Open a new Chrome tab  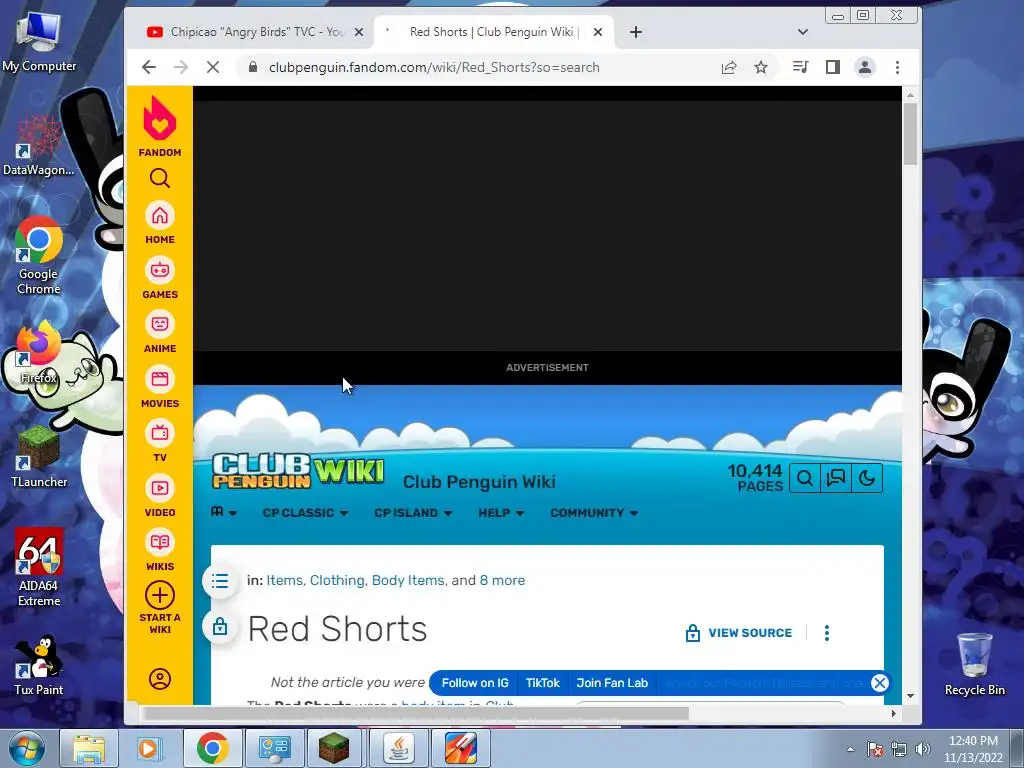pos(635,32)
